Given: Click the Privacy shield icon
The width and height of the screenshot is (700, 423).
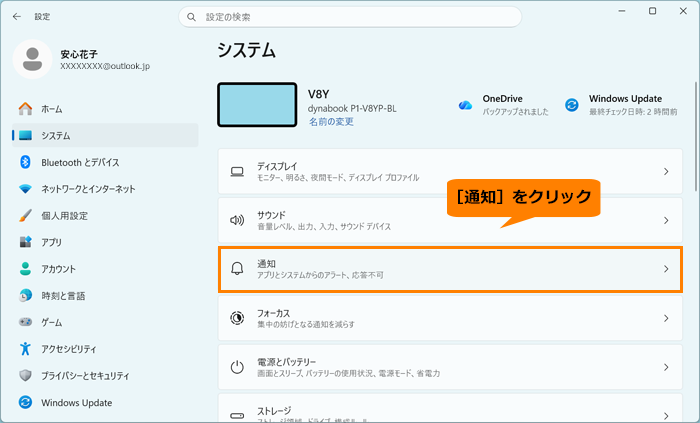Looking at the screenshot, I should pyautogui.click(x=25, y=375).
